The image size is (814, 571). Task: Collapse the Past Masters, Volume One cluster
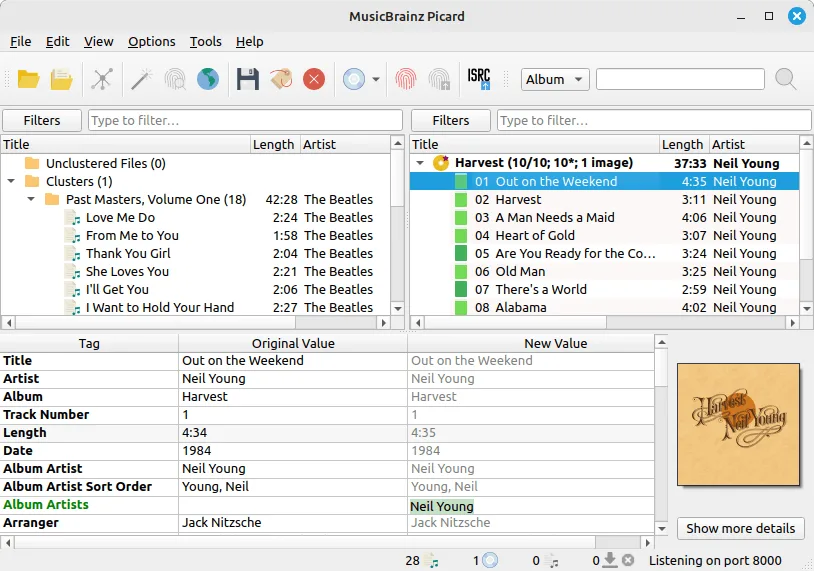pos(31,199)
